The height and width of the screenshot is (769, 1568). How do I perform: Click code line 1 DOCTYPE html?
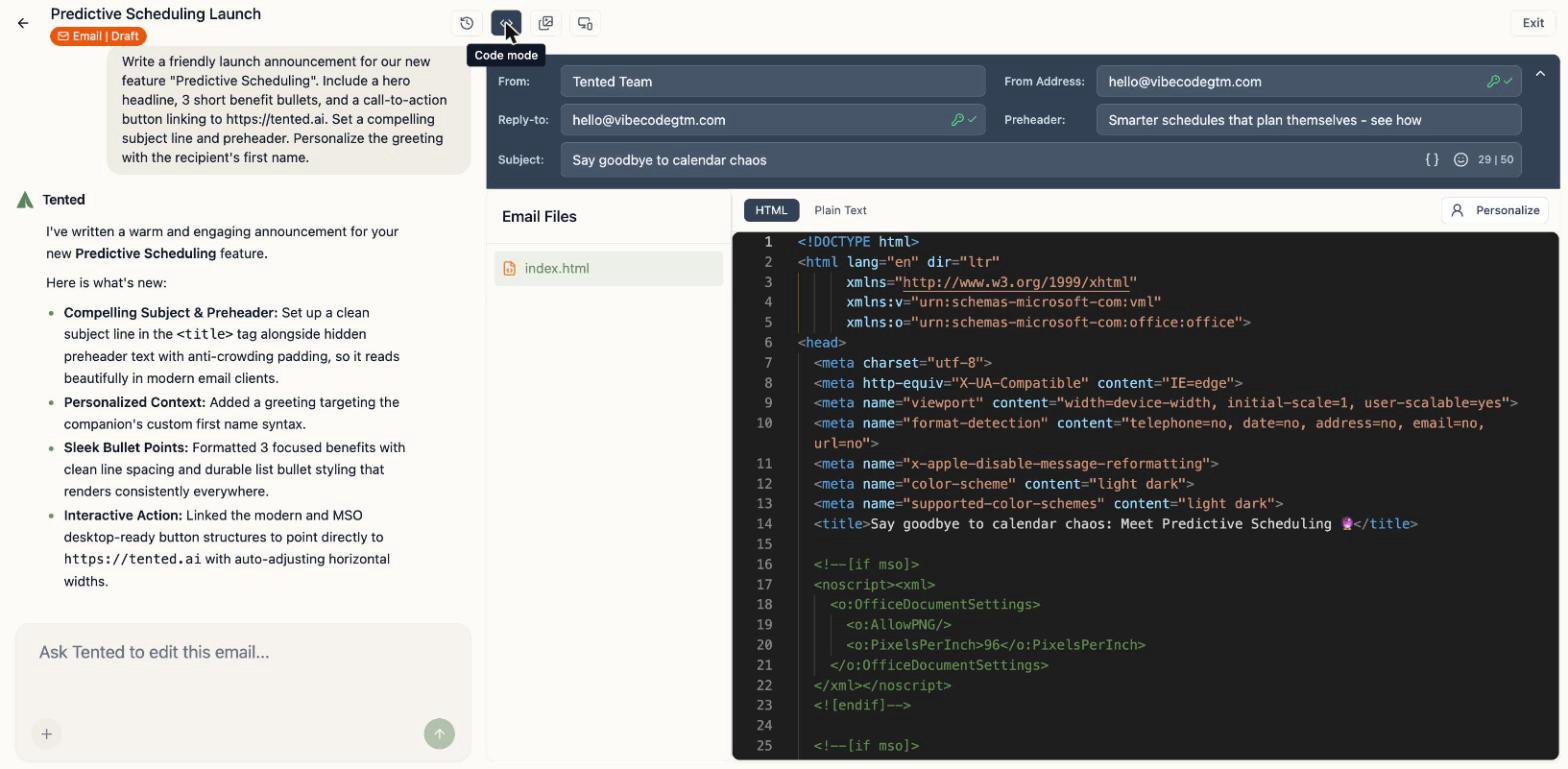(x=858, y=242)
